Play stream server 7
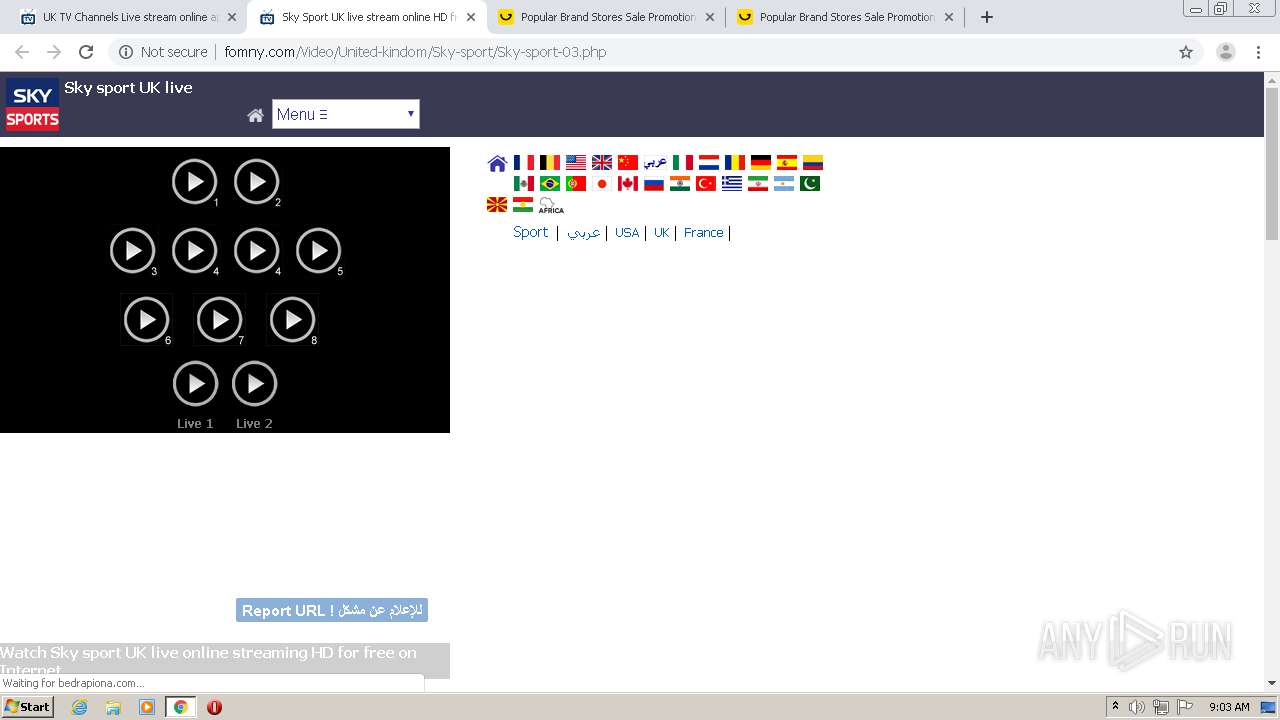The height and width of the screenshot is (720, 1280). 219,320
